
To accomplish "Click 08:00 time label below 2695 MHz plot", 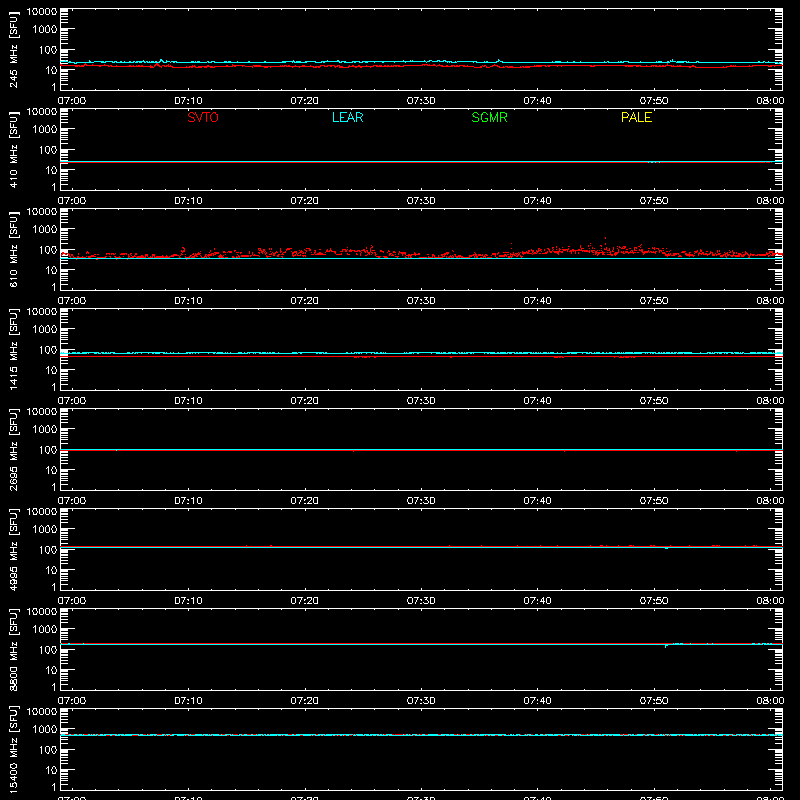I will [x=770, y=501].
